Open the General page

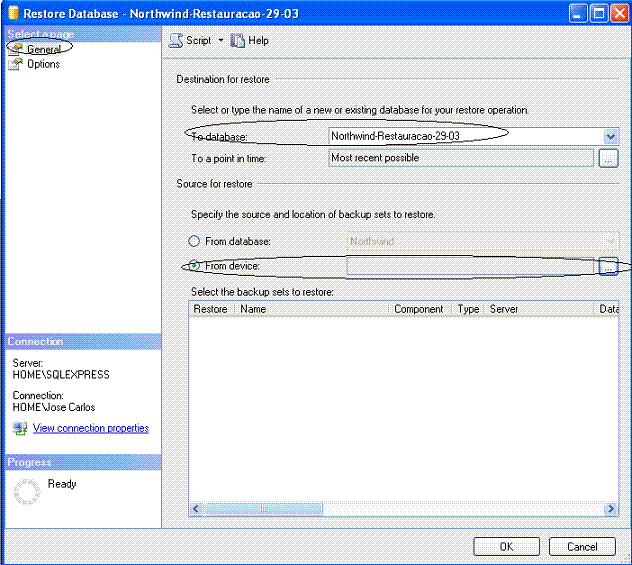[x=44, y=49]
